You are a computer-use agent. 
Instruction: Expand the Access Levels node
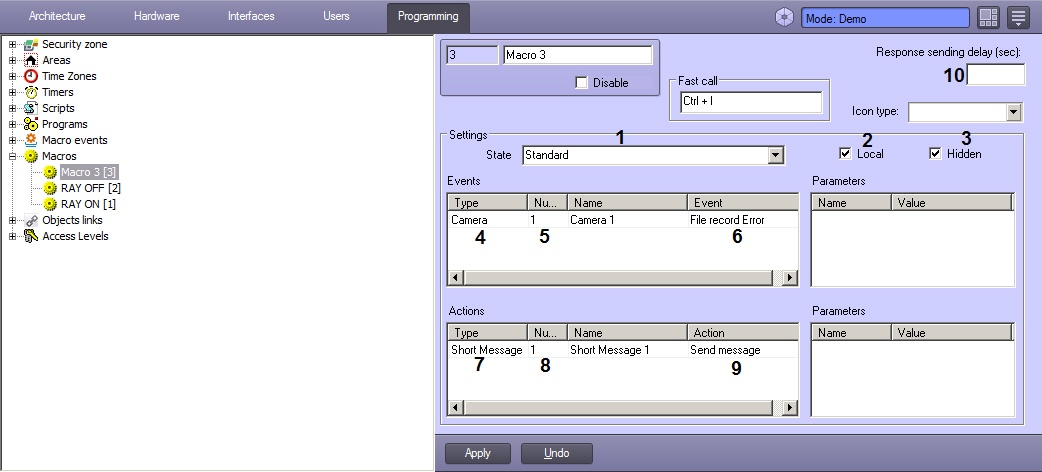click(x=12, y=236)
